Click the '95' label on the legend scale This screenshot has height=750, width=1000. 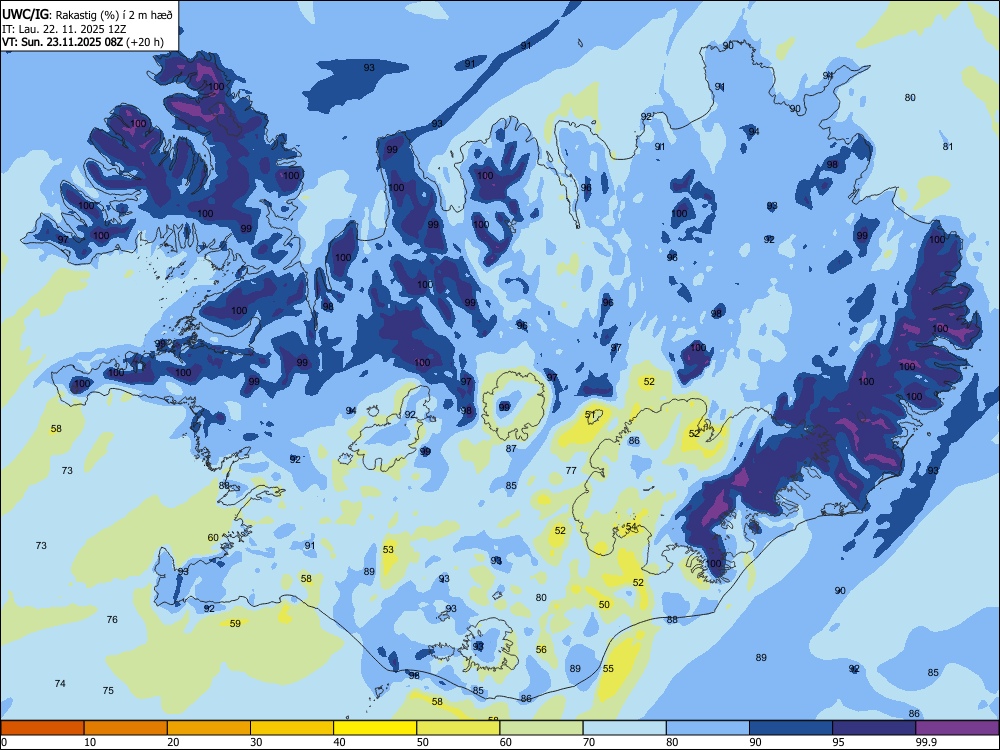pyautogui.click(x=839, y=742)
